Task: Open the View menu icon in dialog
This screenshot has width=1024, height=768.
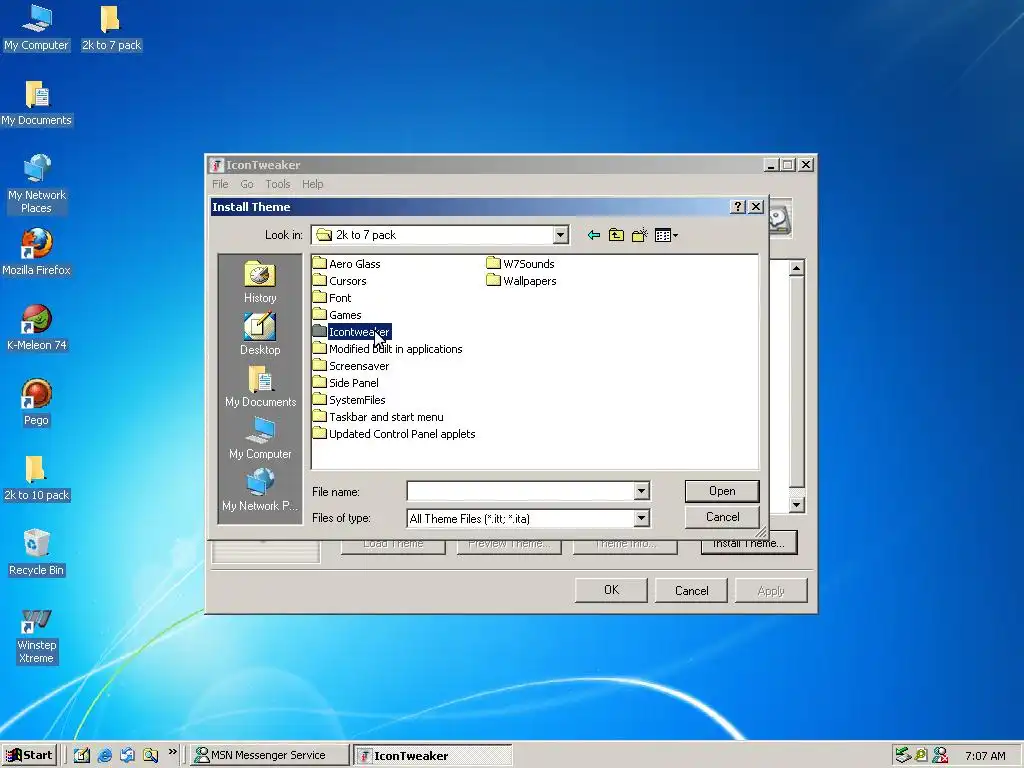Action: click(666, 235)
